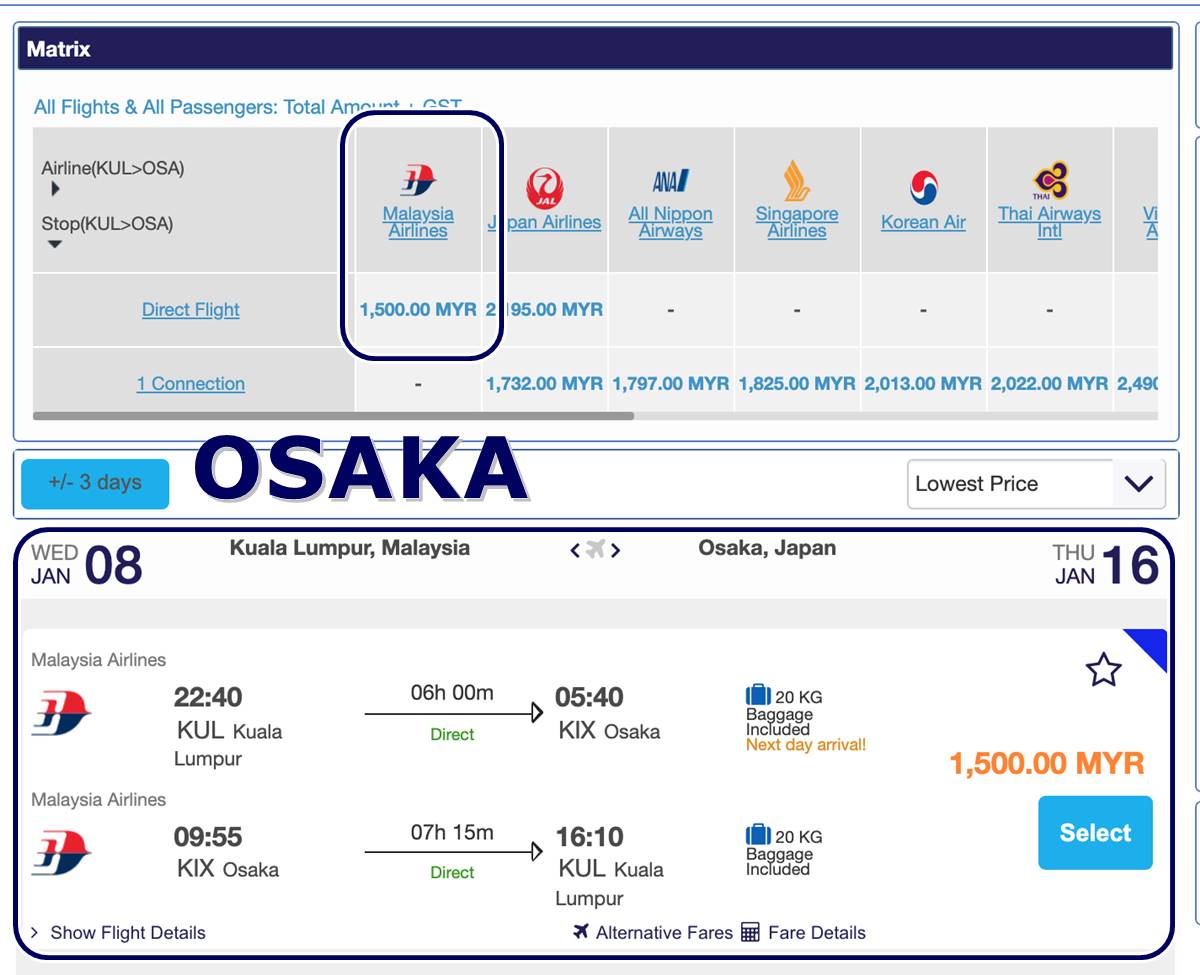Open the Thai Airways Intl link

point(1049,222)
